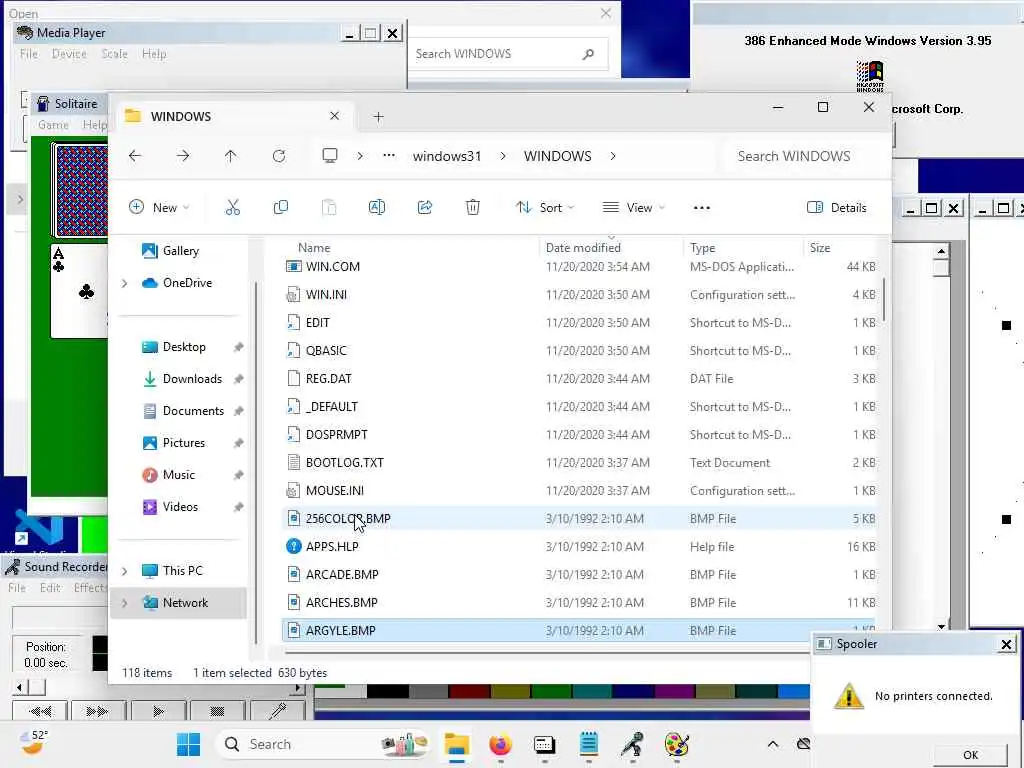Select the ARCHES.BMP file row
1024x768 pixels.
(x=579, y=602)
